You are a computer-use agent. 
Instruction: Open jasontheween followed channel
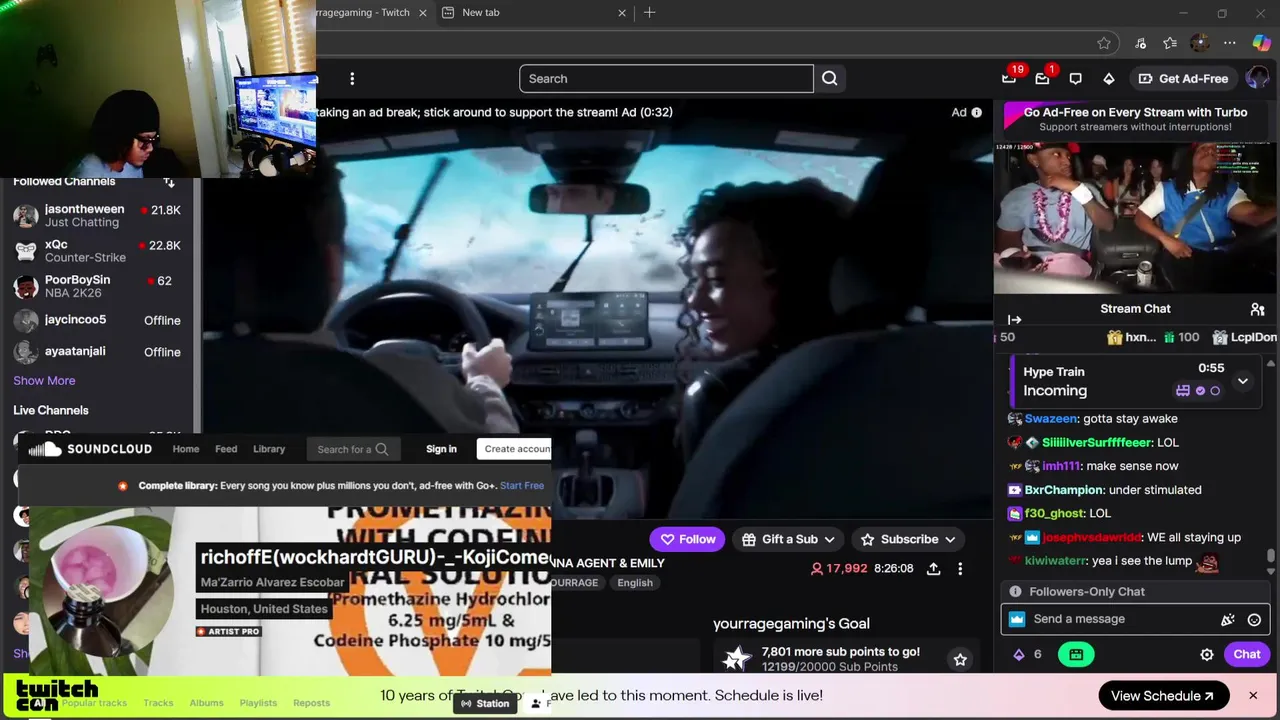pos(97,215)
